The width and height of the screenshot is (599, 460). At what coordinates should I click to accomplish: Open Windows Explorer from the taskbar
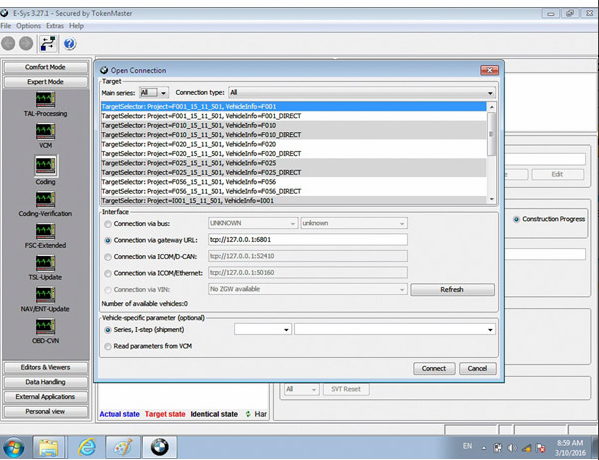pyautogui.click(x=48, y=447)
